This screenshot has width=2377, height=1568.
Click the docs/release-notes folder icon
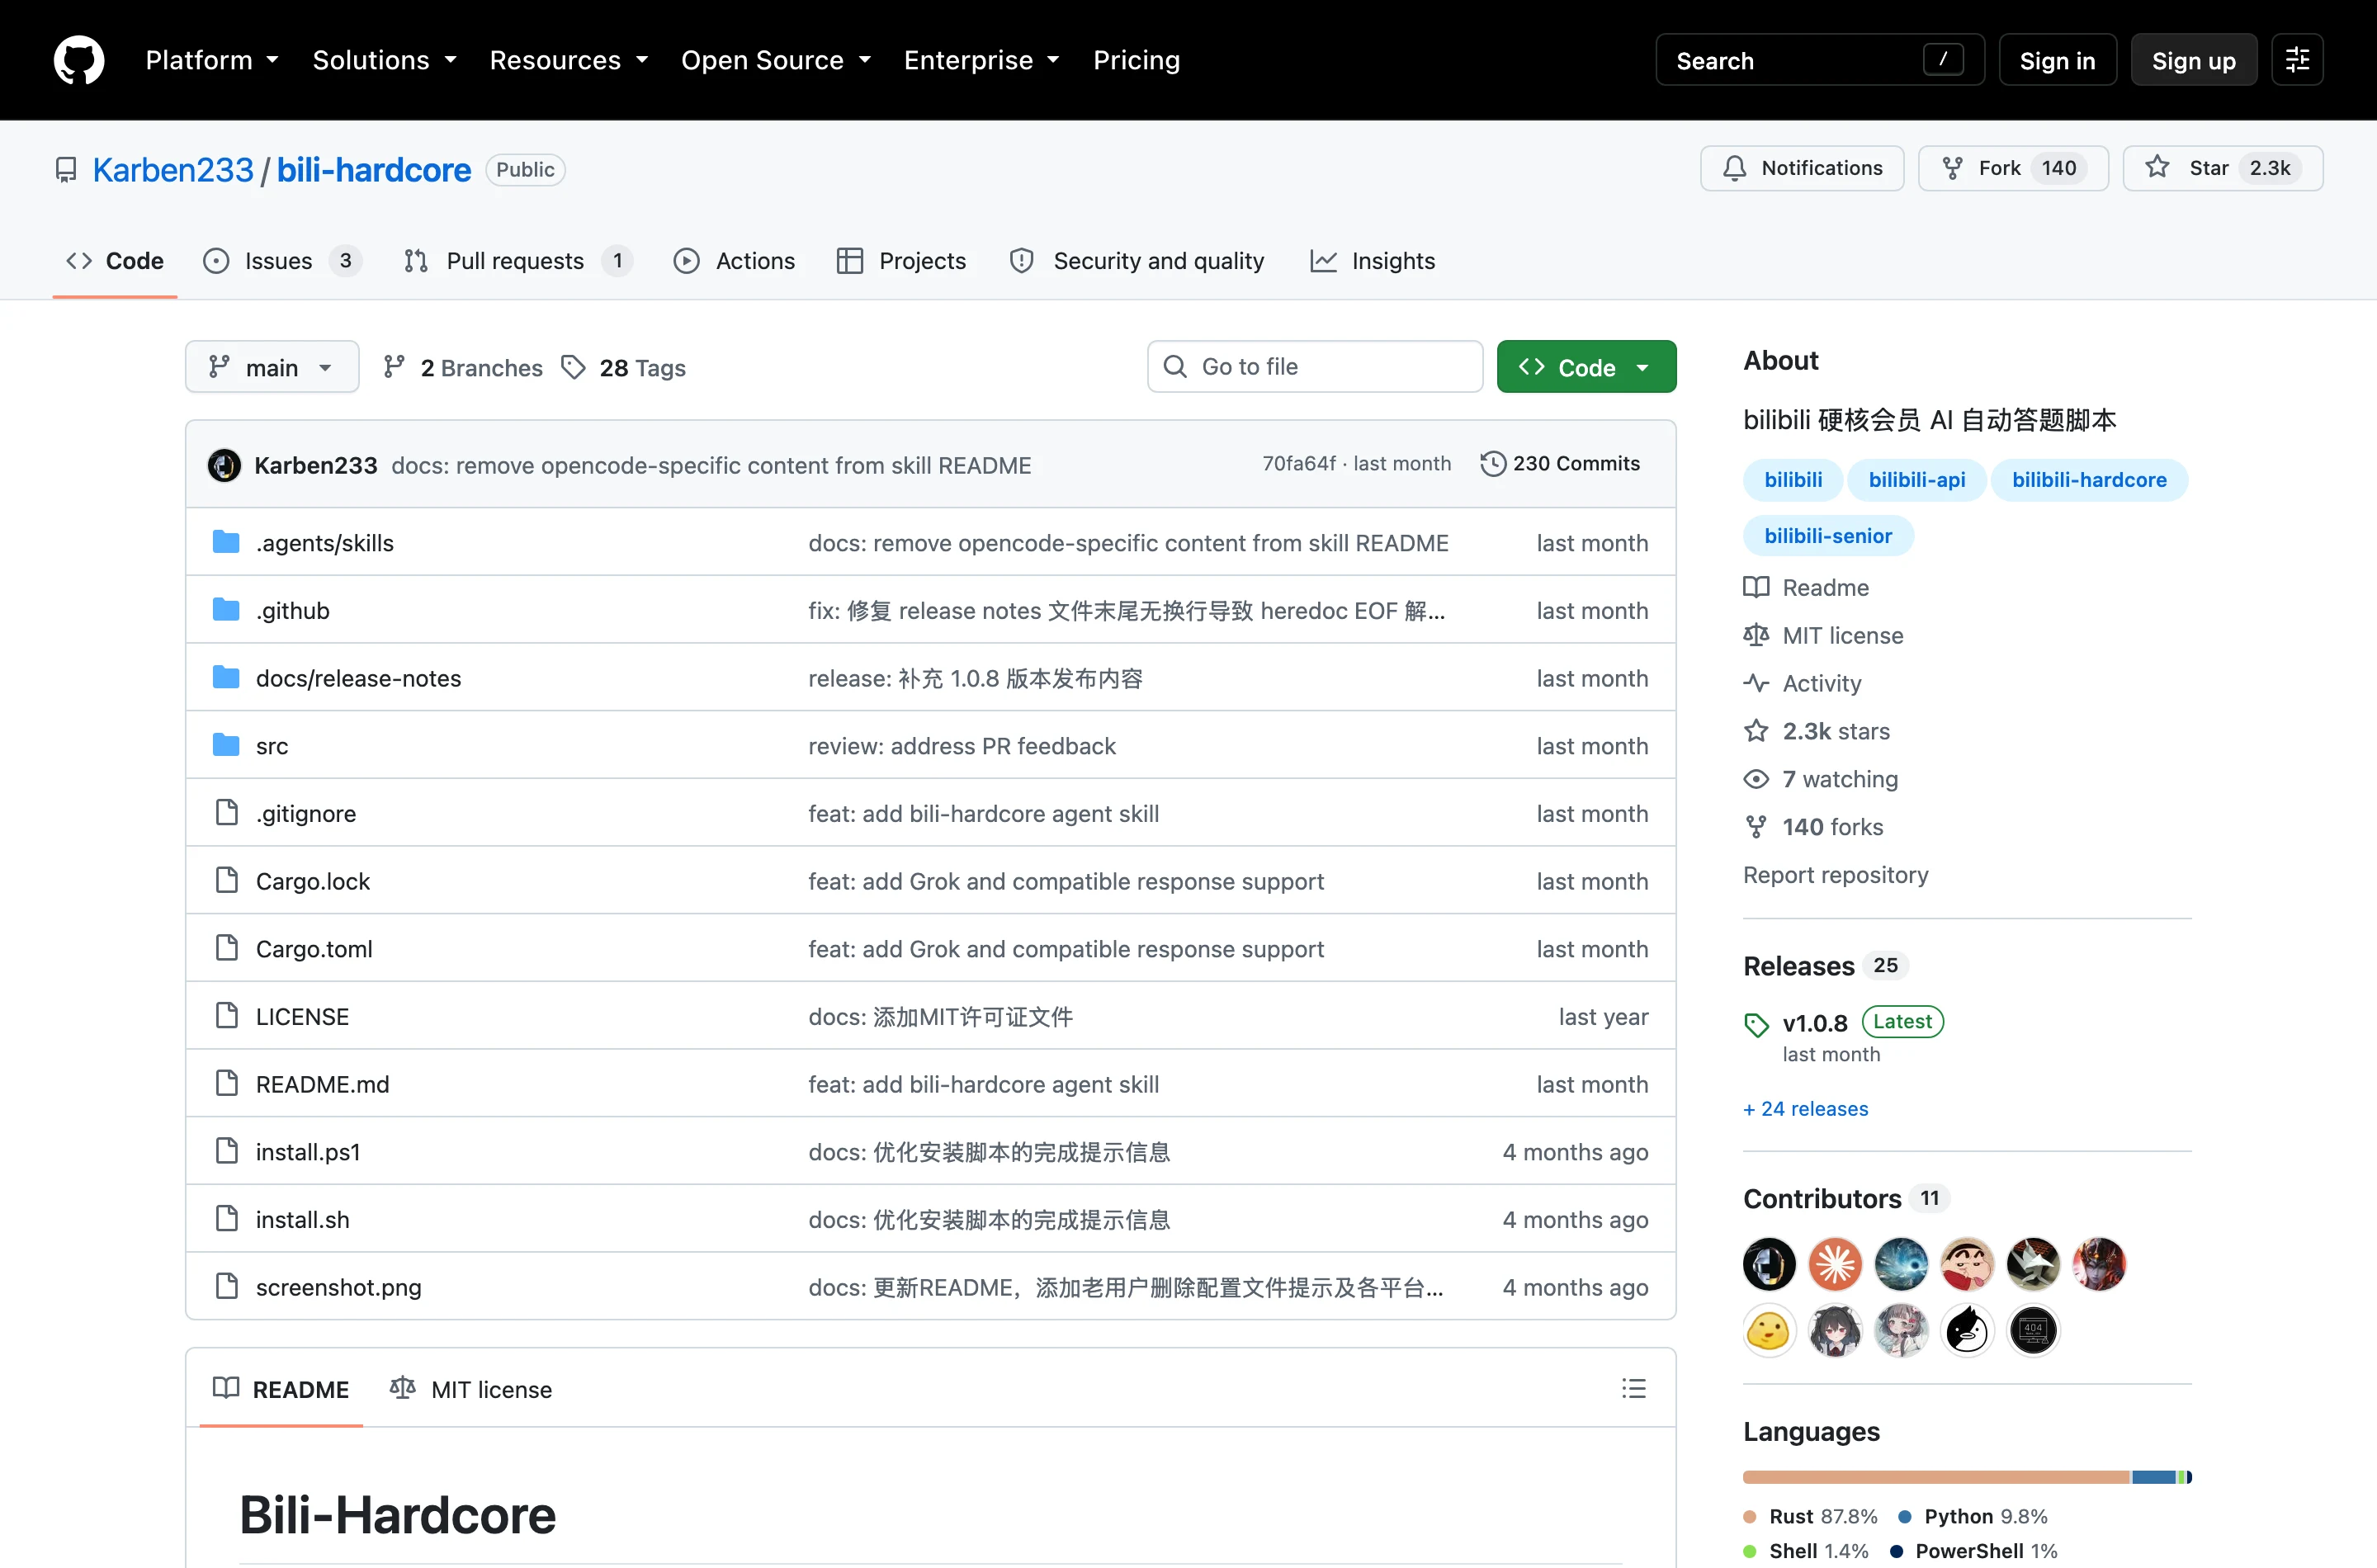click(226, 678)
